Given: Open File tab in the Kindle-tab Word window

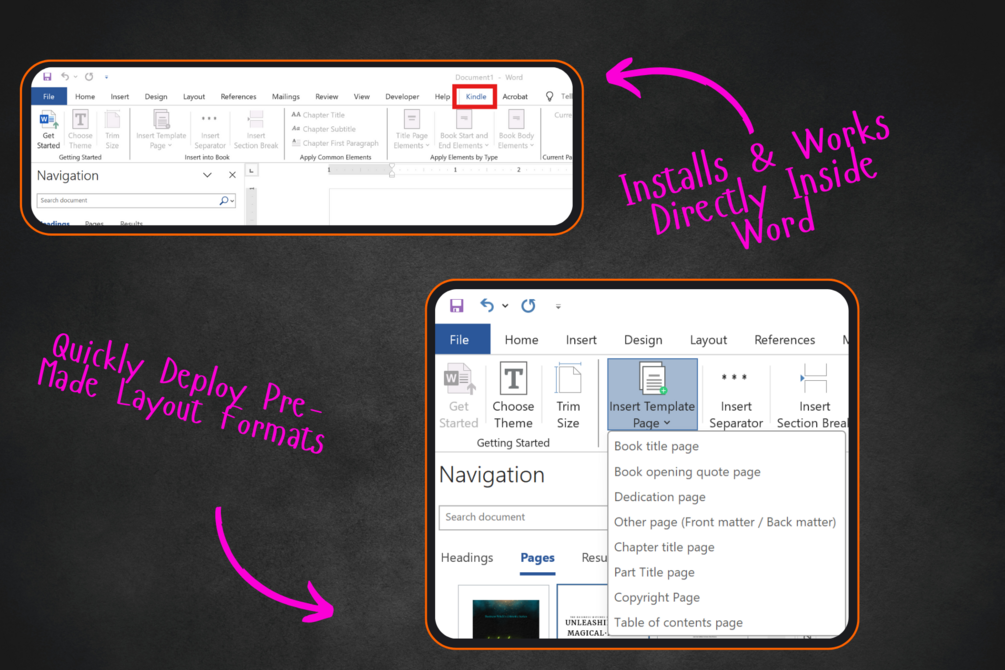Looking at the screenshot, I should [x=49, y=97].
